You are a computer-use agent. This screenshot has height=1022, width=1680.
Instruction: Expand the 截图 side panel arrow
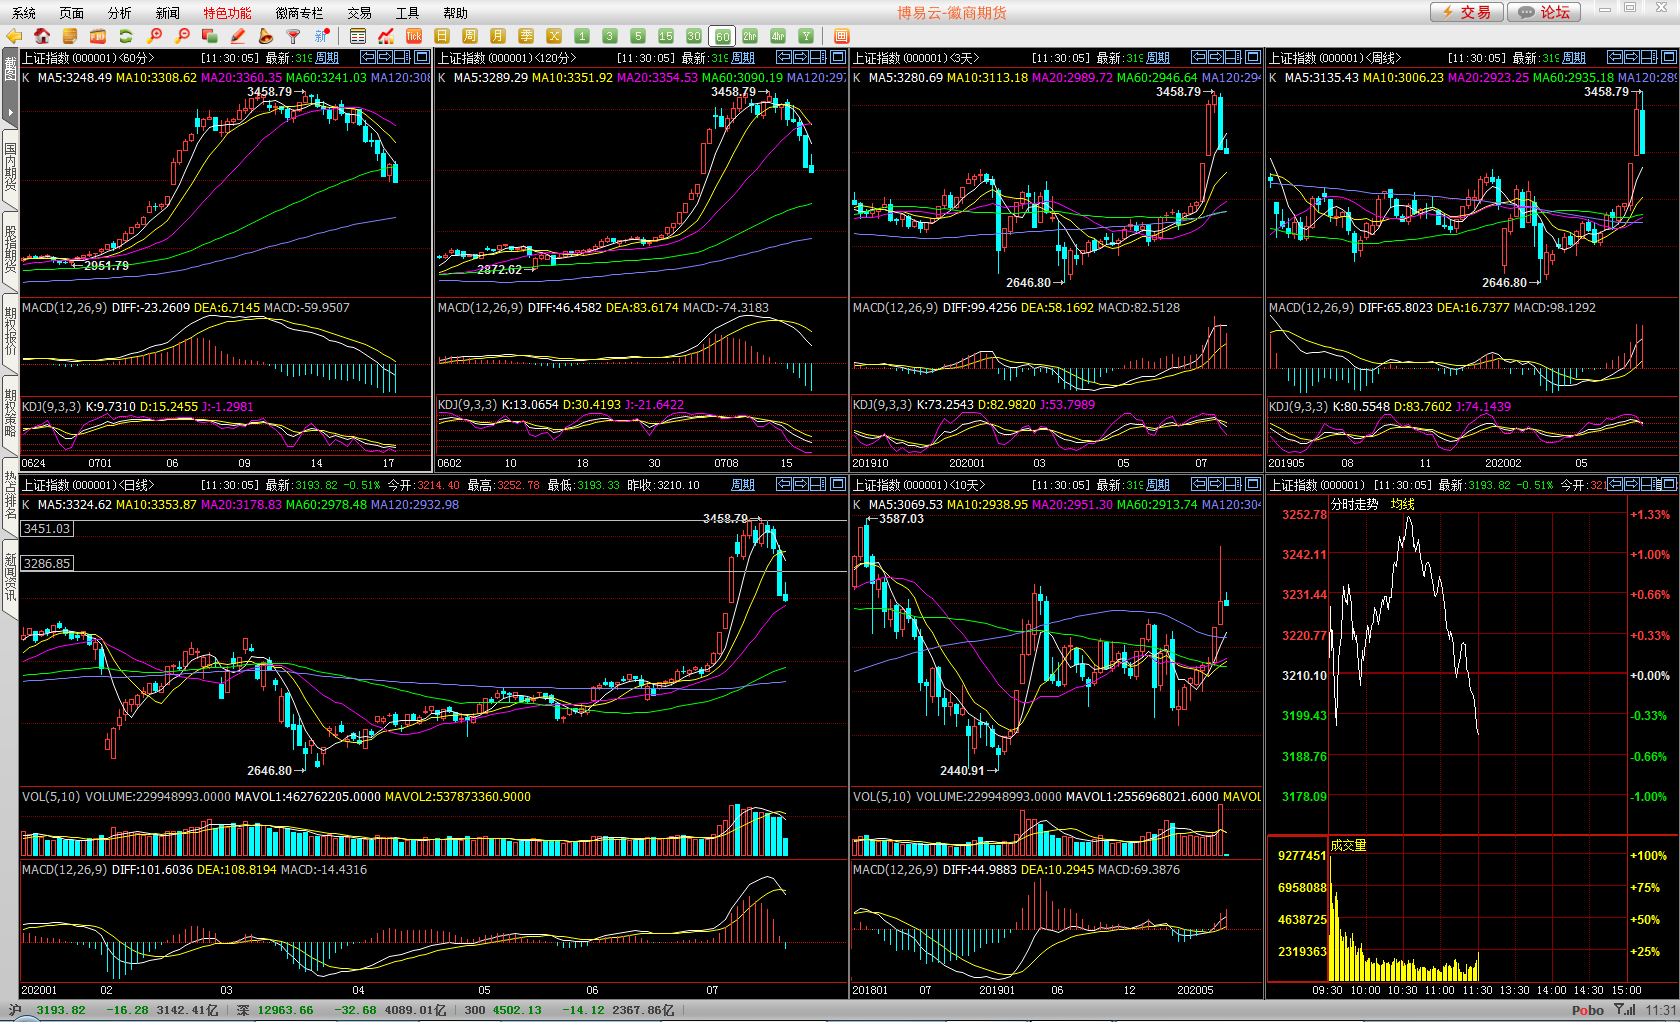[x=10, y=111]
